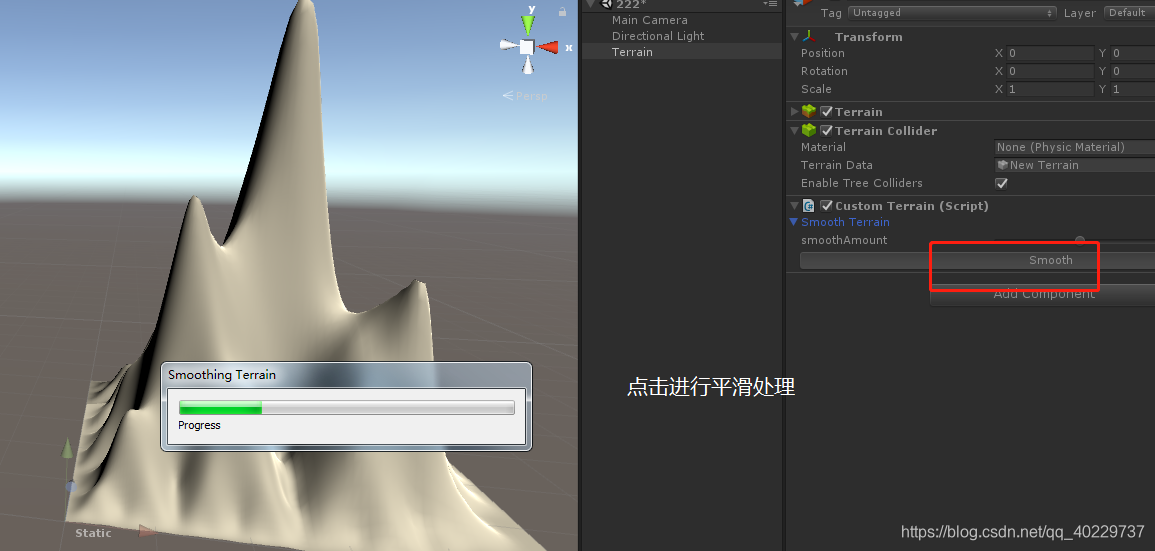1155x551 pixels.
Task: Select Terrain in Hierarchy
Action: (632, 52)
